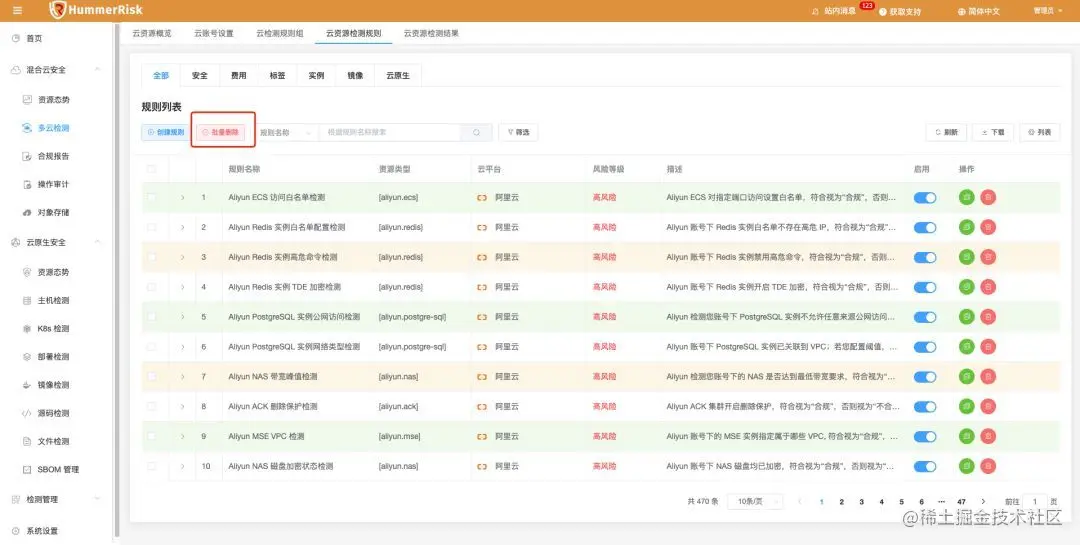Check the box for Aliyun Redis 实例高危命令检测
Viewport: 1080px width, 545px height.
point(152,257)
